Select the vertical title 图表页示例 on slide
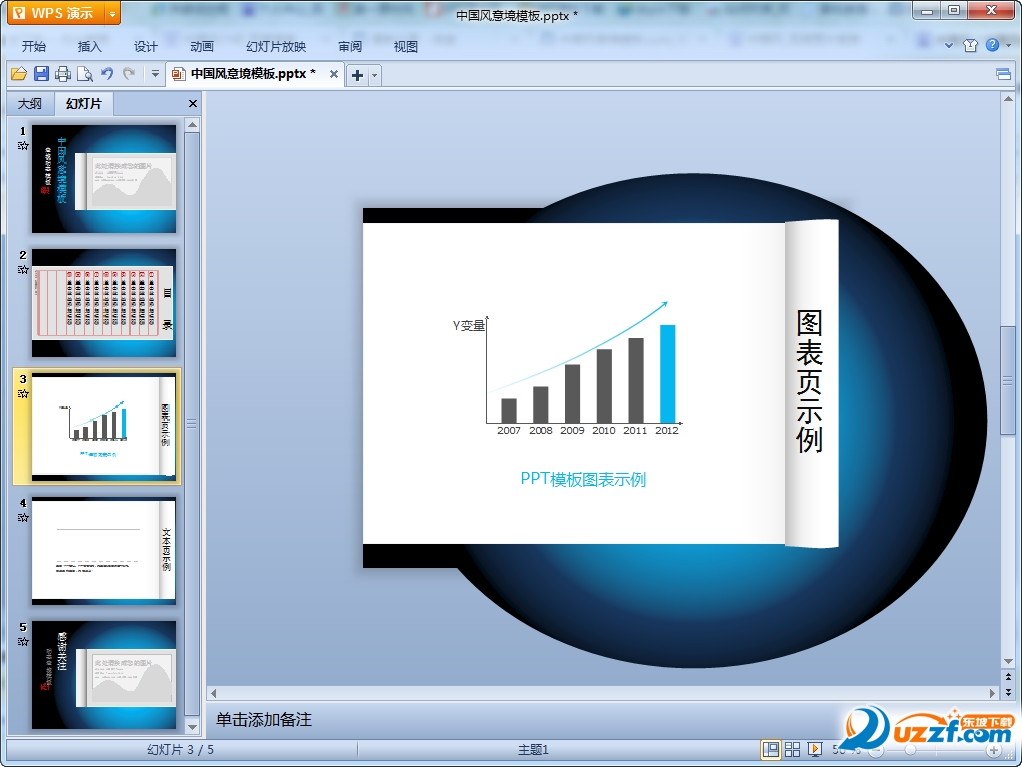This screenshot has height=767, width=1022. (x=809, y=382)
